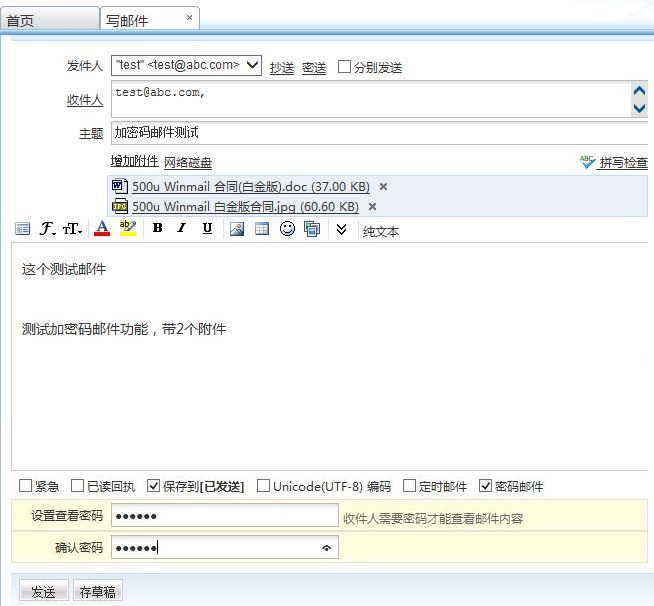Image resolution: width=654 pixels, height=606 pixels.
Task: Click the 存草稿 save draft button
Action: click(x=98, y=591)
